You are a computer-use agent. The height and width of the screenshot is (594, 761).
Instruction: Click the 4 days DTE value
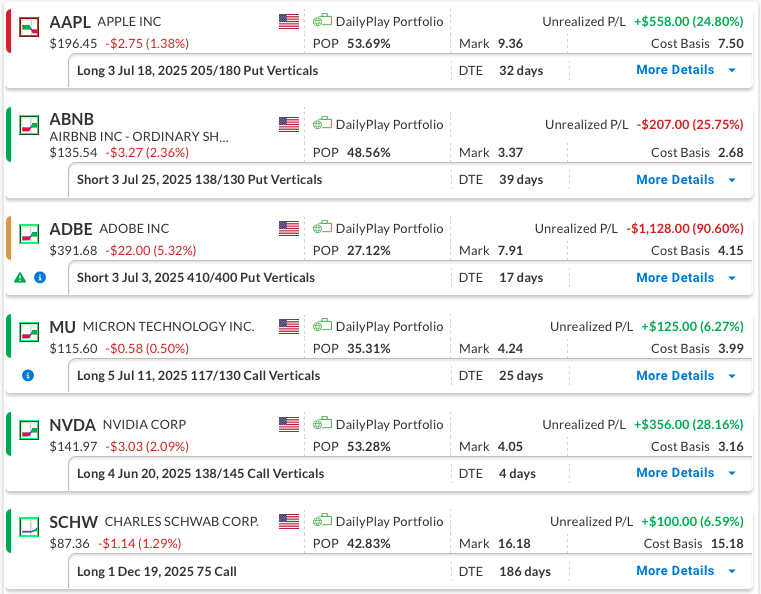pyautogui.click(x=517, y=474)
